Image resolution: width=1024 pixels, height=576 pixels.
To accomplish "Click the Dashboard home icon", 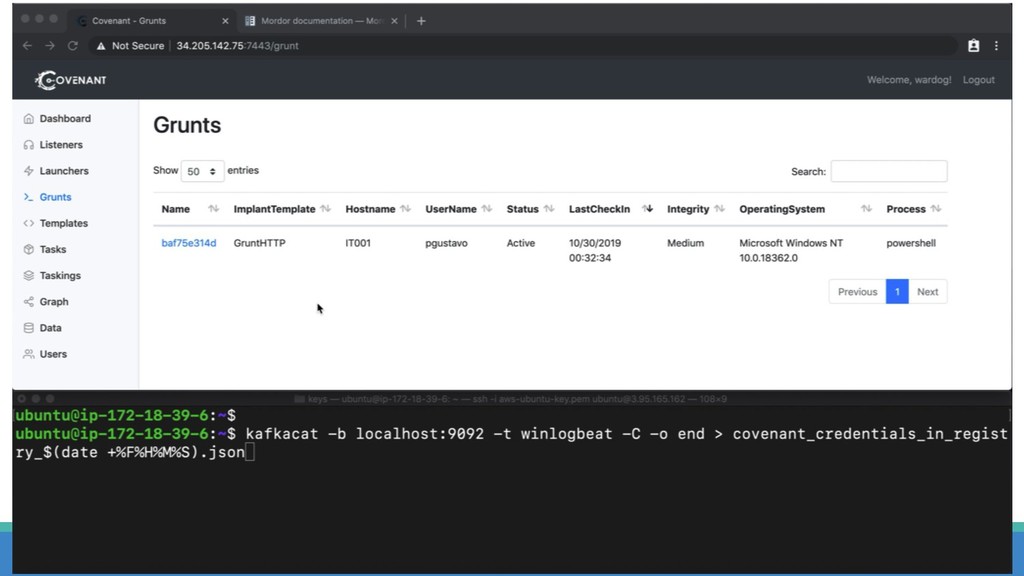I will [29, 119].
